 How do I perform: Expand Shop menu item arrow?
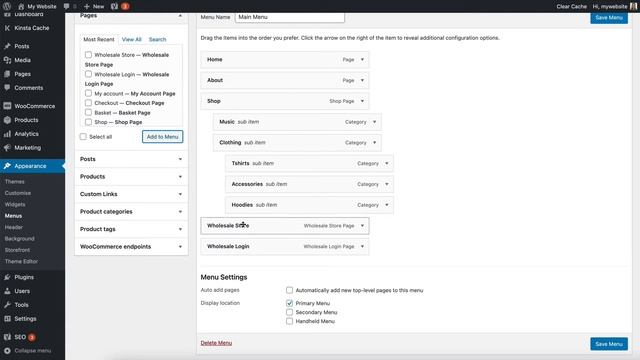(362, 101)
